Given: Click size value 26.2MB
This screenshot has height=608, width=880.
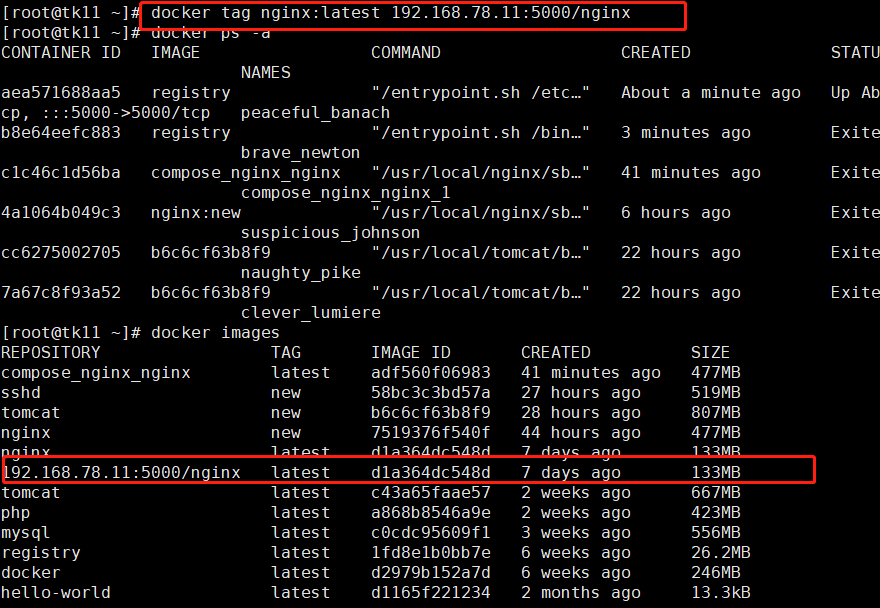Looking at the screenshot, I should (x=721, y=553).
